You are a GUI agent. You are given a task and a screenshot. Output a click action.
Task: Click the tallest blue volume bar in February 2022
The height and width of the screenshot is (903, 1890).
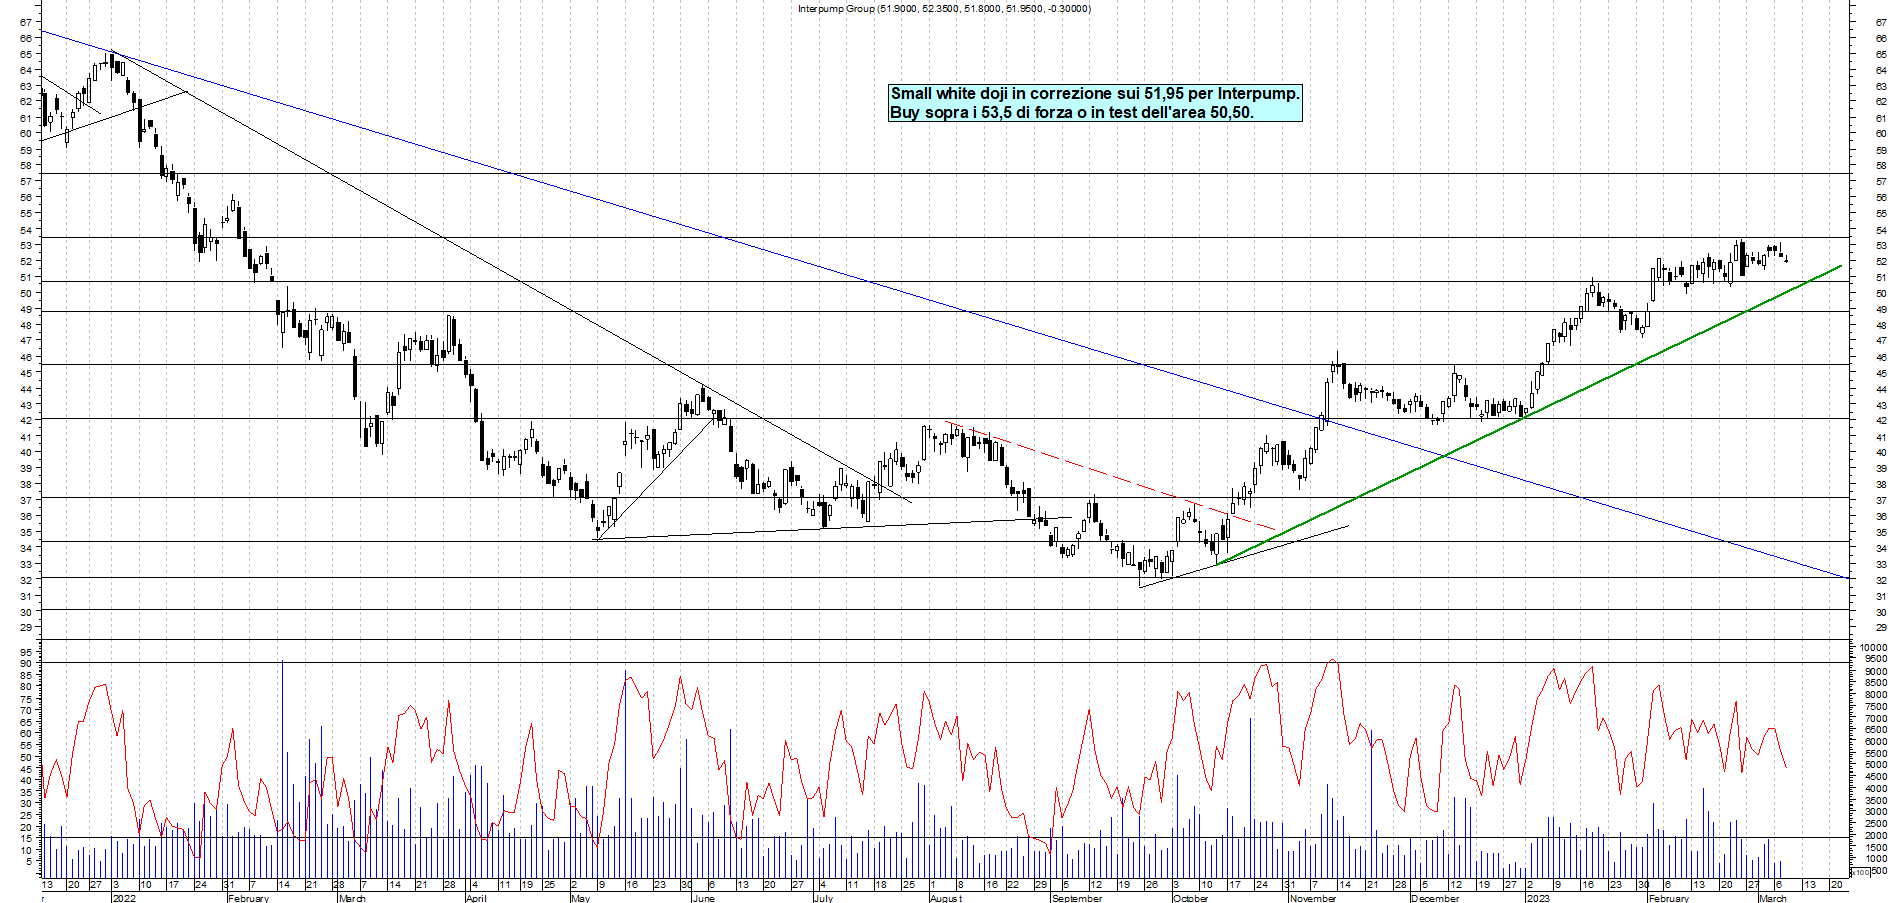[282, 768]
